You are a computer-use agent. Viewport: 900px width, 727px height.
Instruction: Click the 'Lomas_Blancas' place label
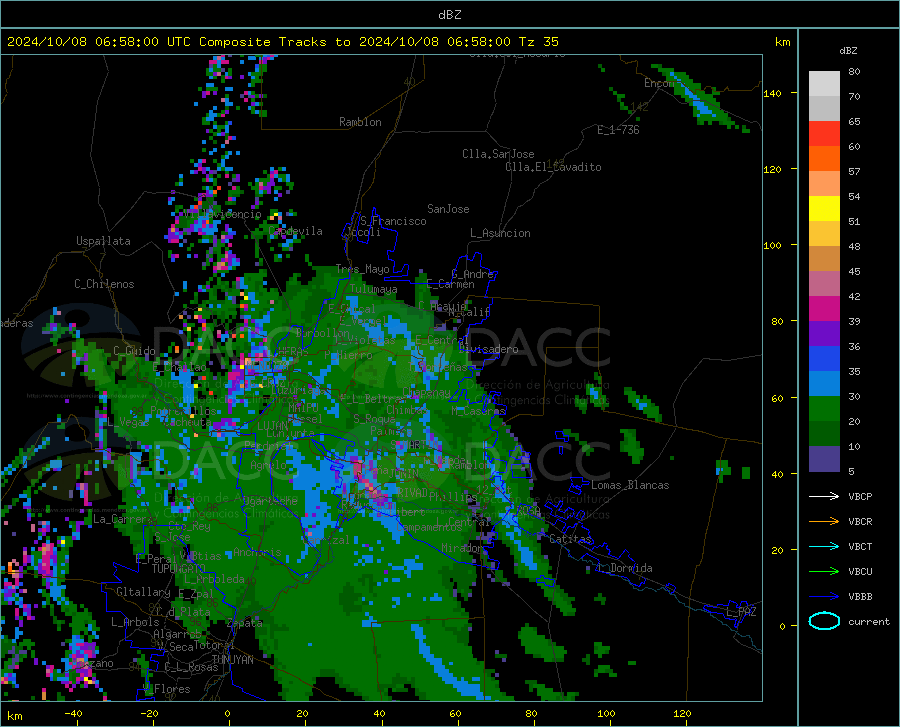pos(630,485)
